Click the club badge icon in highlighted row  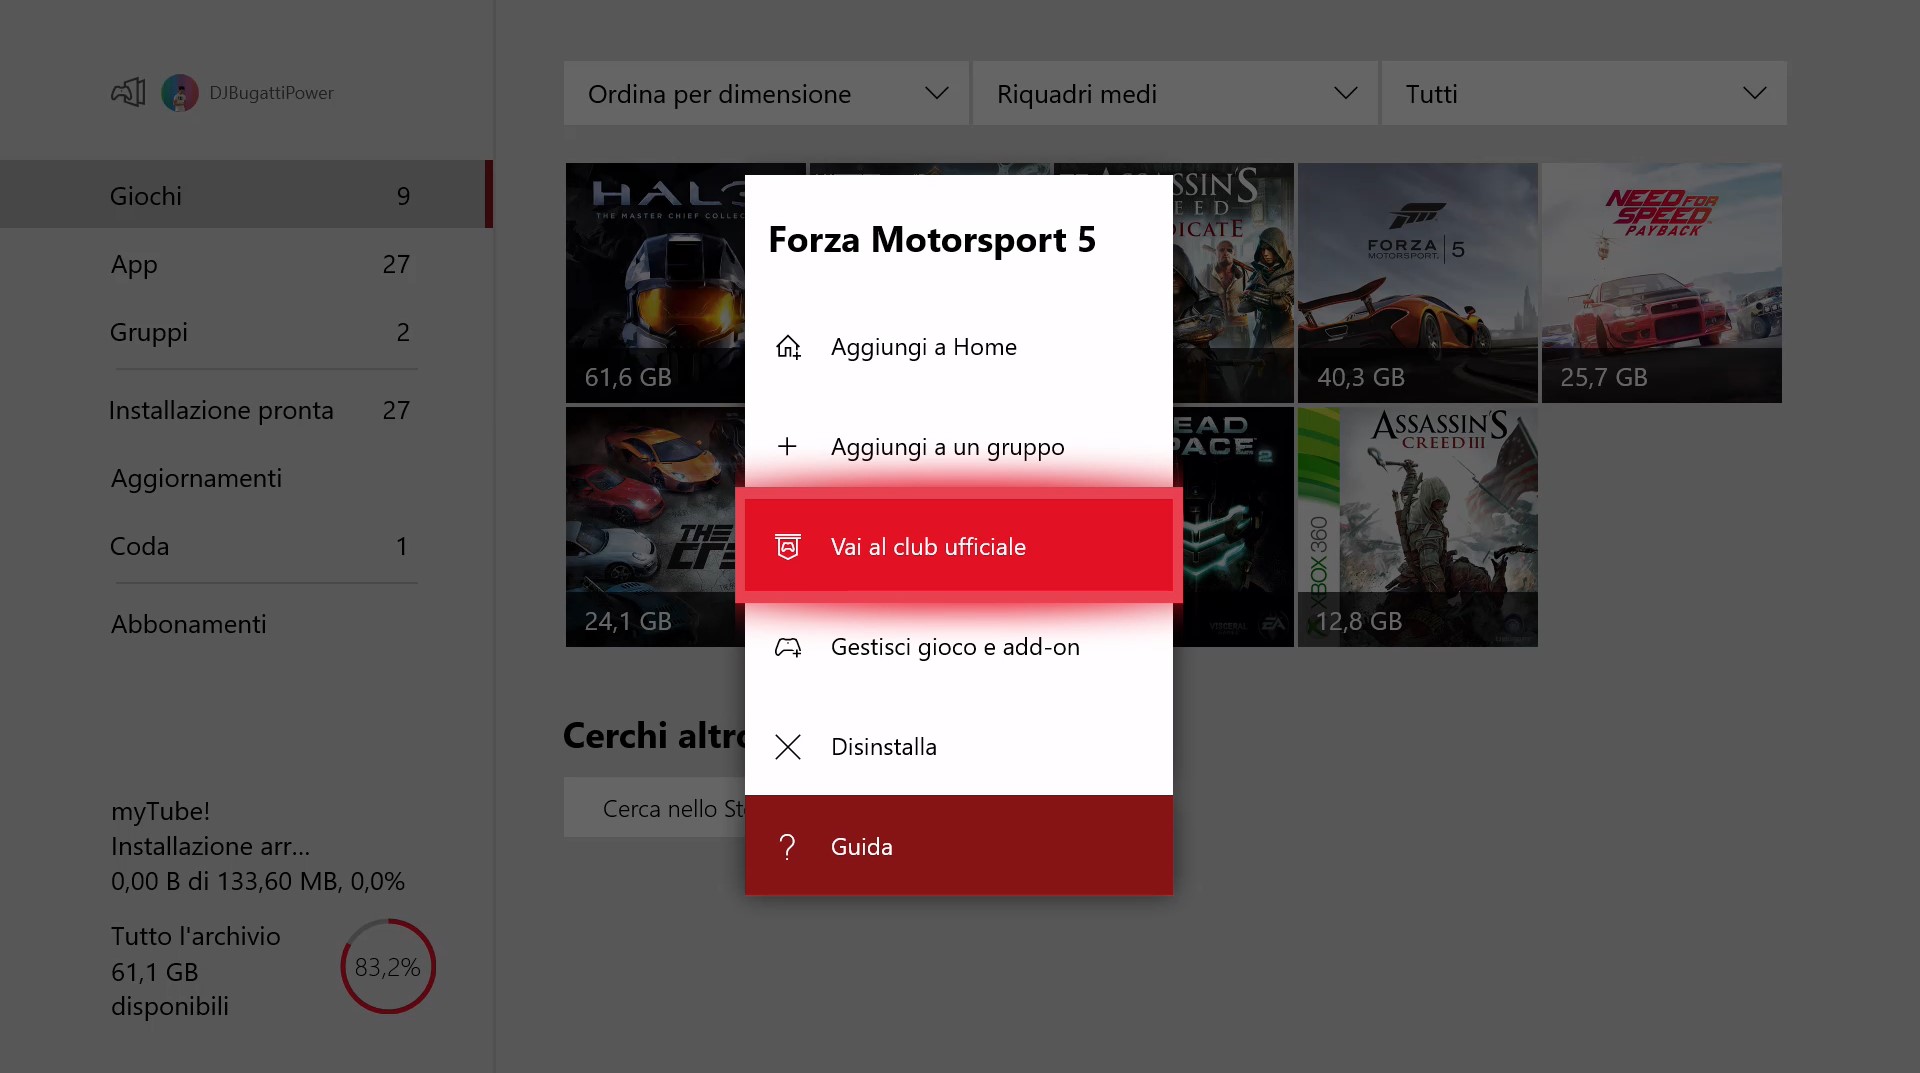pos(788,547)
